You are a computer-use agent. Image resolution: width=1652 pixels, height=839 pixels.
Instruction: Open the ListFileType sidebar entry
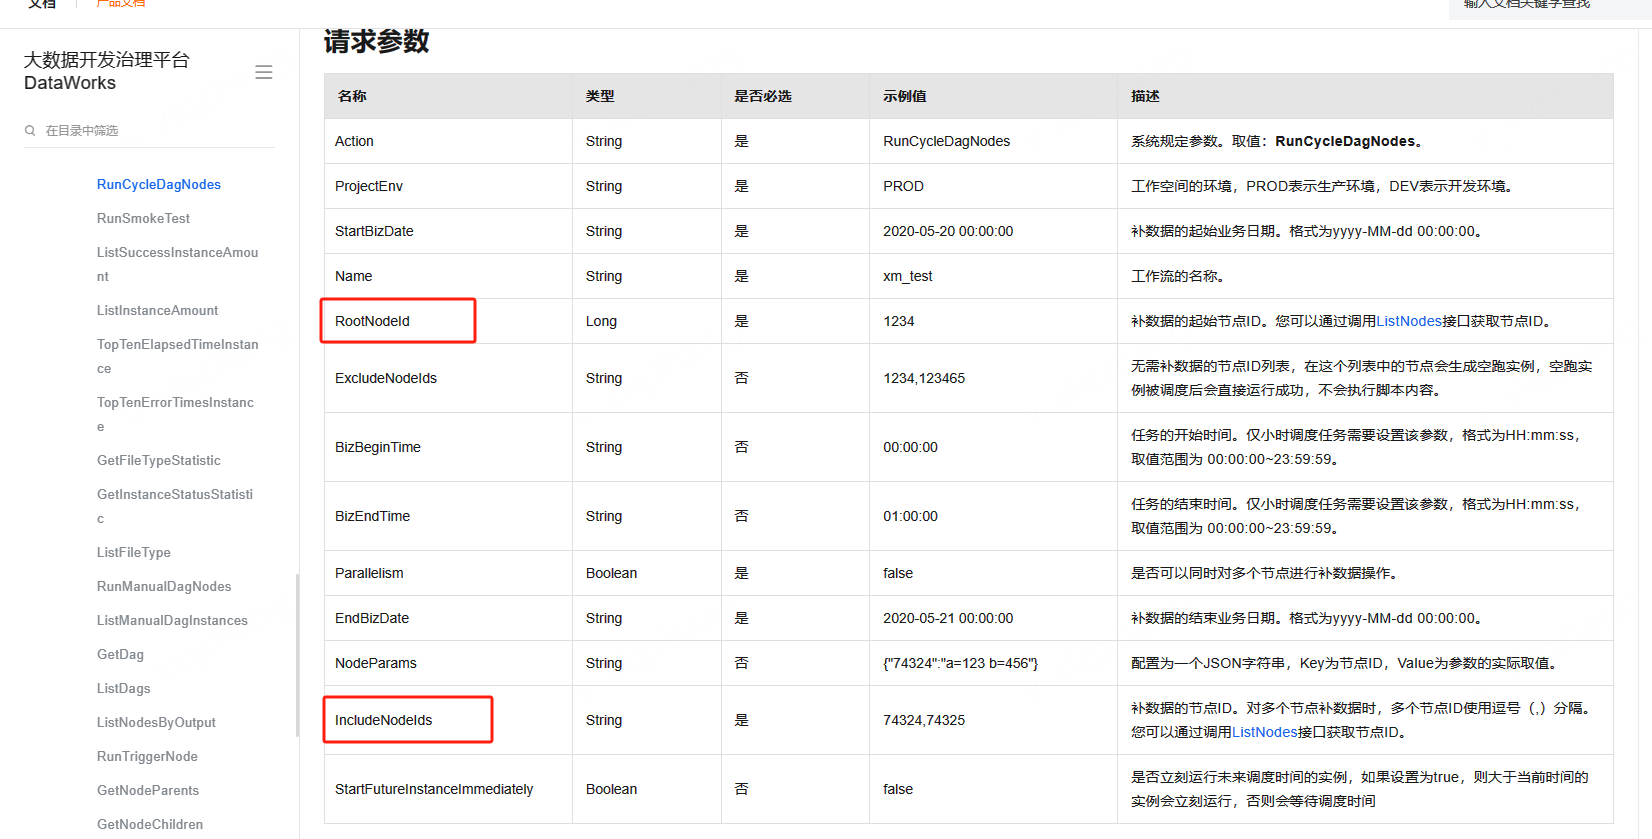click(134, 552)
